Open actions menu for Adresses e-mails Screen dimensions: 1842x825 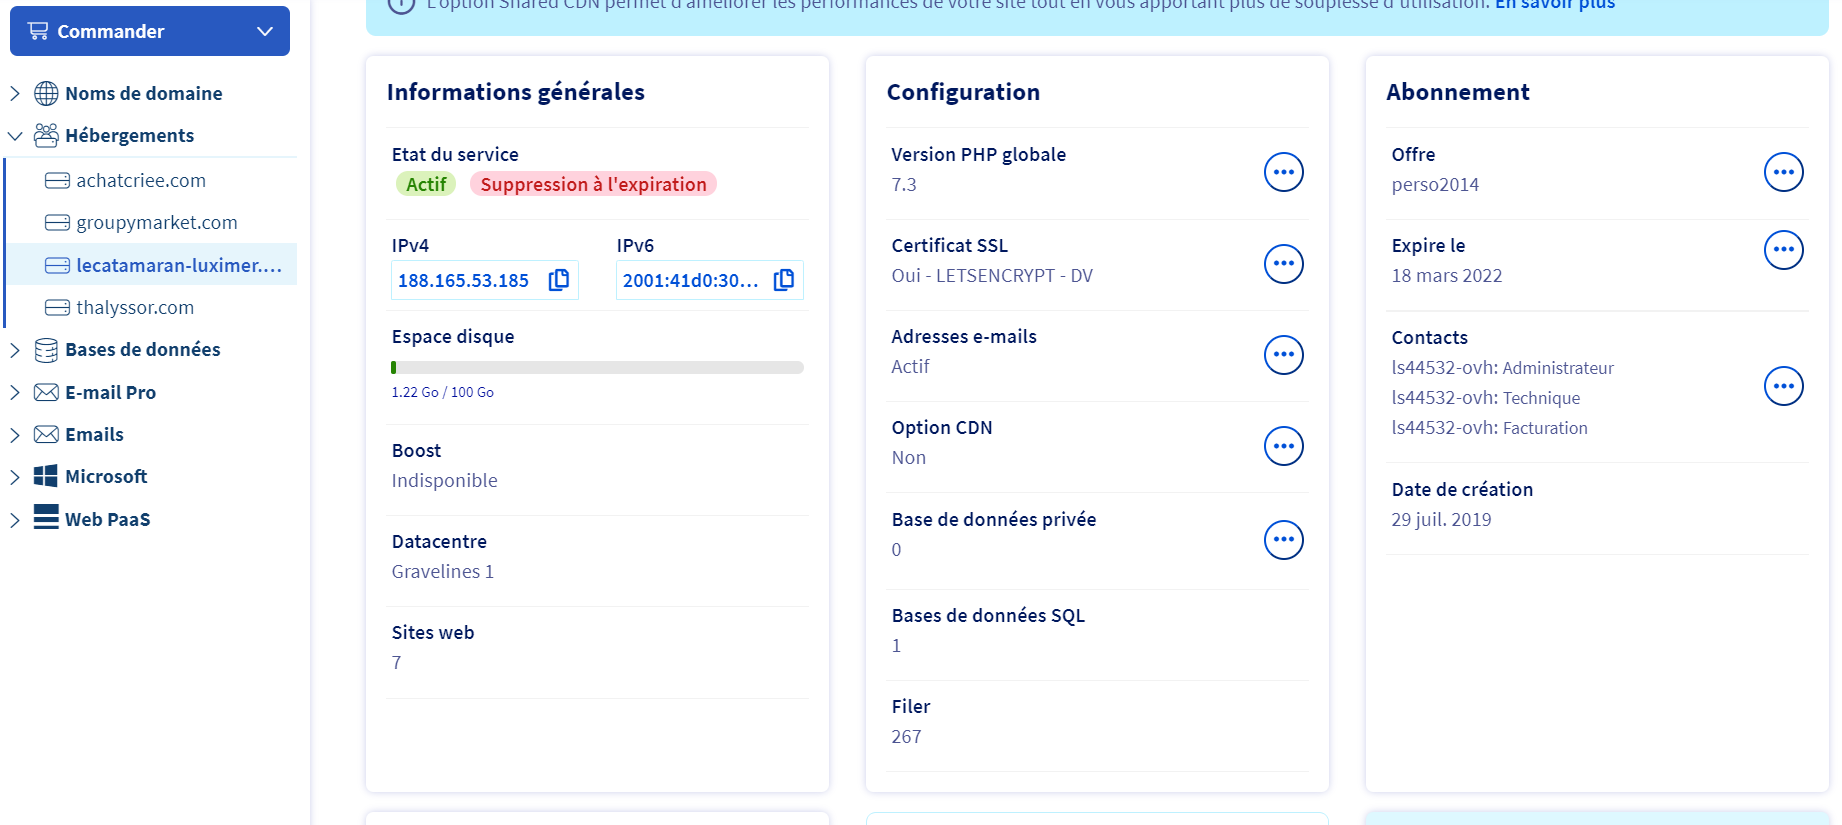pyautogui.click(x=1283, y=355)
